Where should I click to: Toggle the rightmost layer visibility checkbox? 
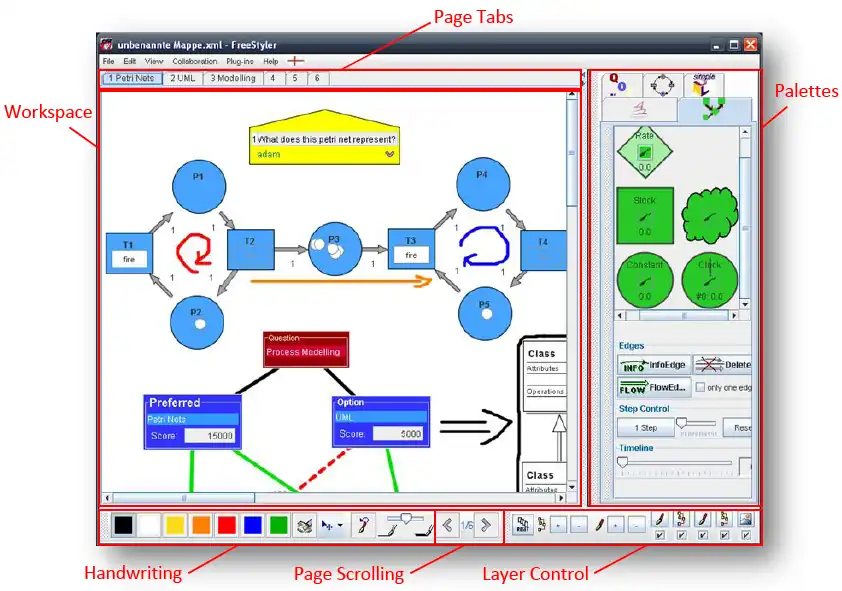tap(745, 536)
